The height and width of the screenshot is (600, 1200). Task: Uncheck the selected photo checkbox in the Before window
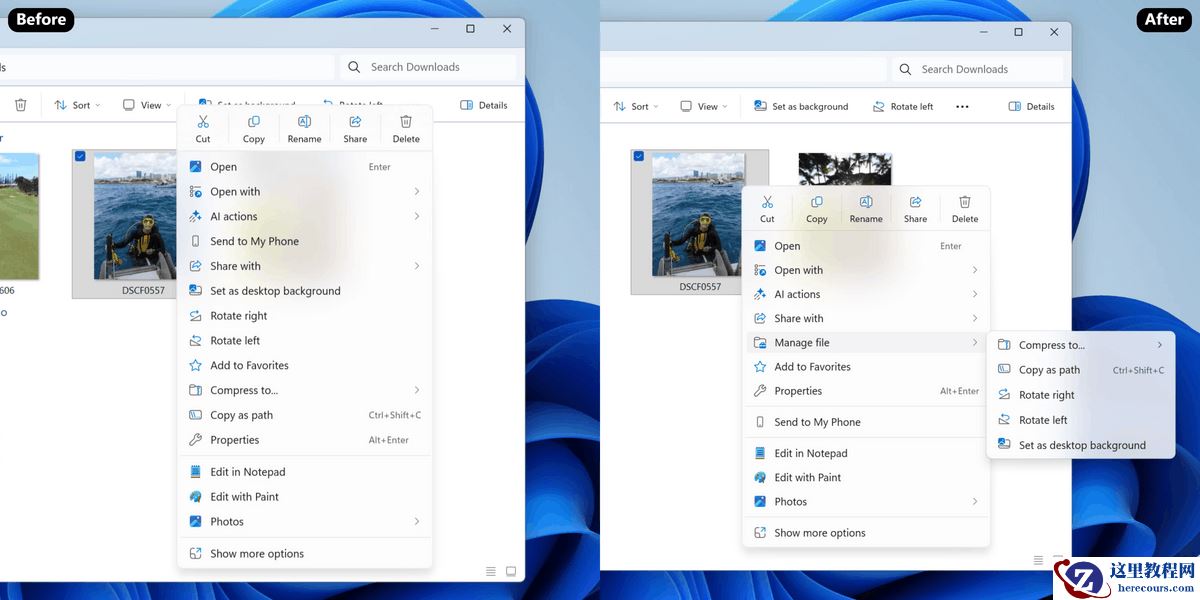pos(80,156)
